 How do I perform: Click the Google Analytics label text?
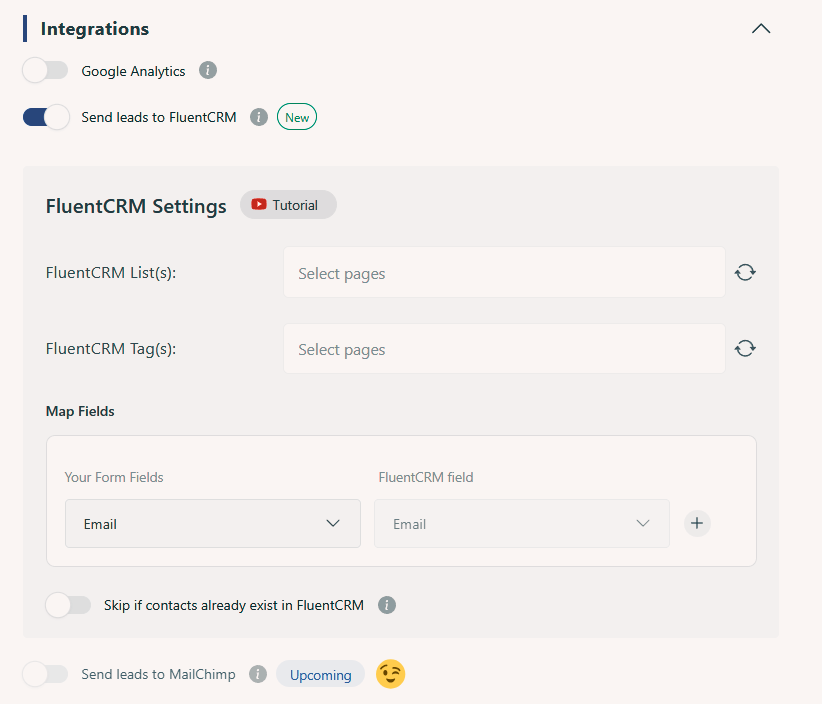(133, 71)
